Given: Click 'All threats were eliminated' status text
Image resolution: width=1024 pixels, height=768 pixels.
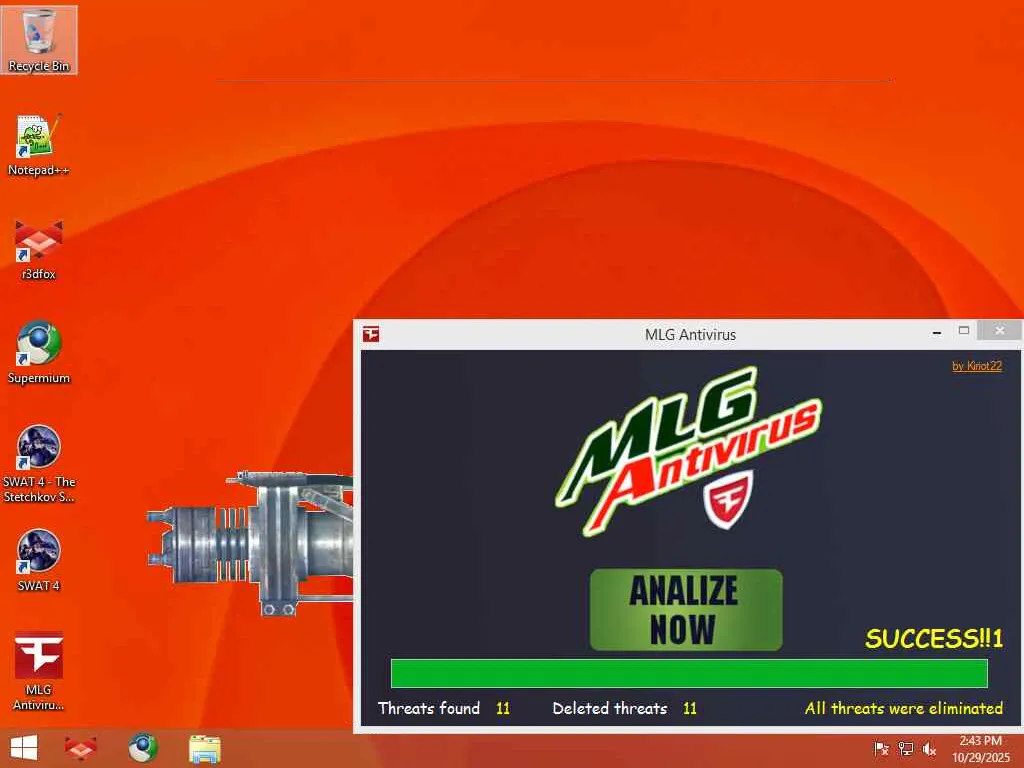Looking at the screenshot, I should [904, 709].
